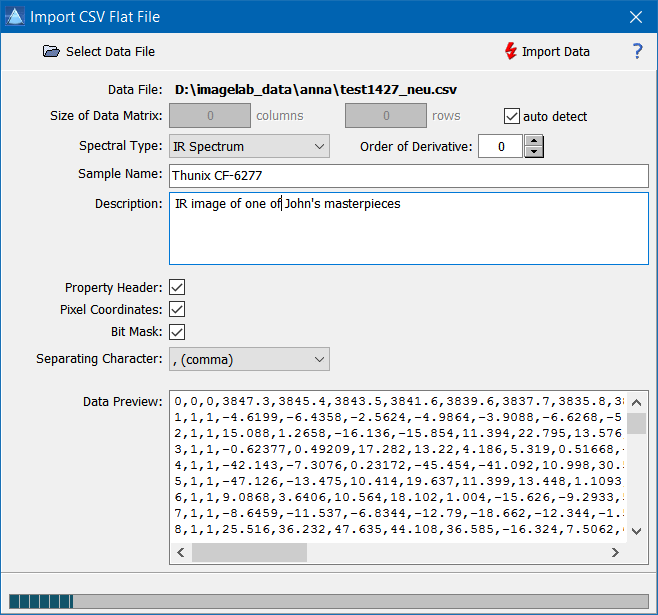Image resolution: width=658 pixels, height=615 pixels.
Task: Increase Order of Derivative with up arrow
Action: point(534,141)
